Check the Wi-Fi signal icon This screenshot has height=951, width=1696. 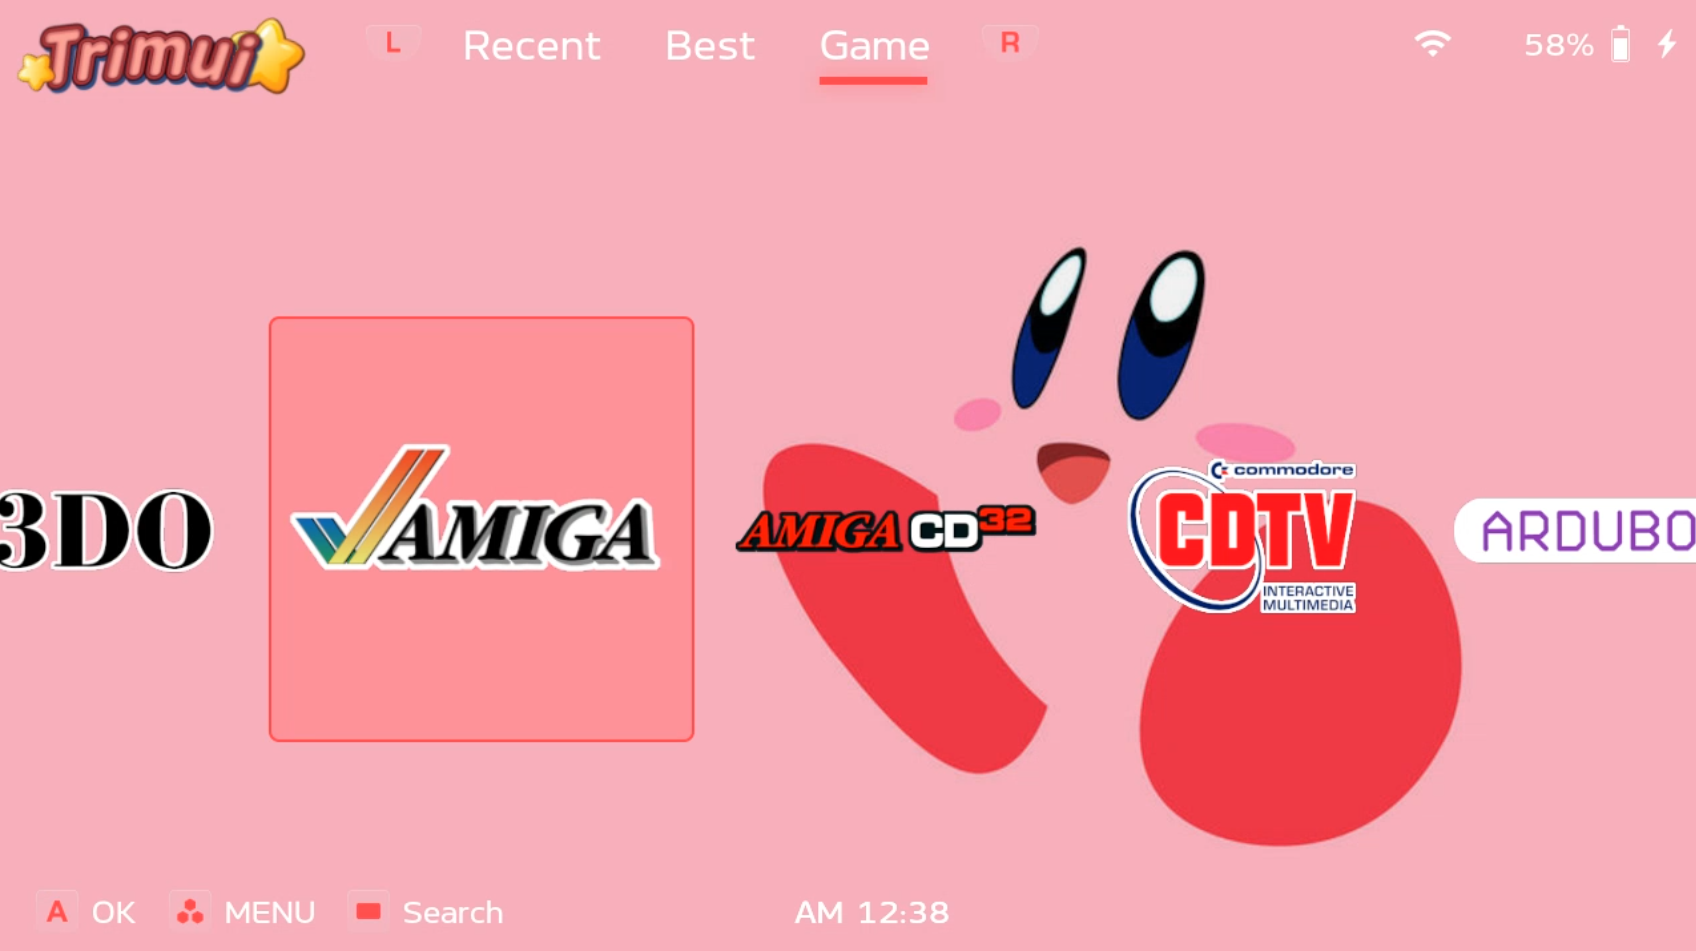(x=1432, y=44)
